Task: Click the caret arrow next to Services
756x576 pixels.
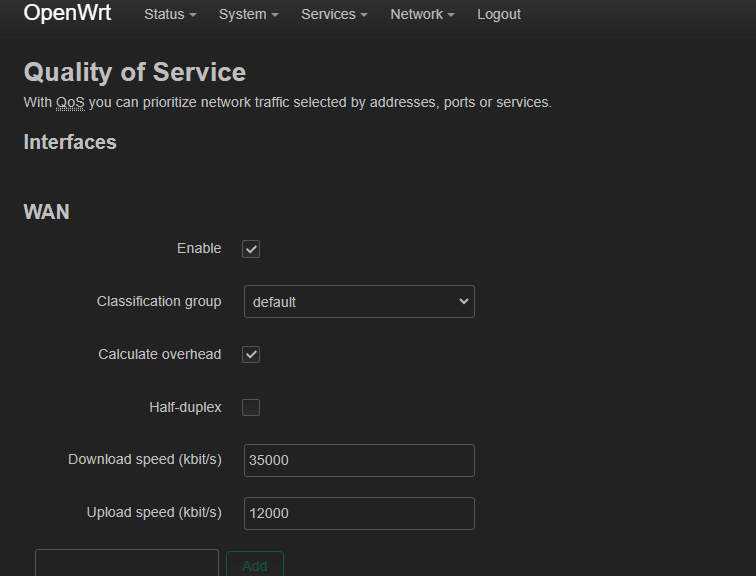Action: click(364, 15)
